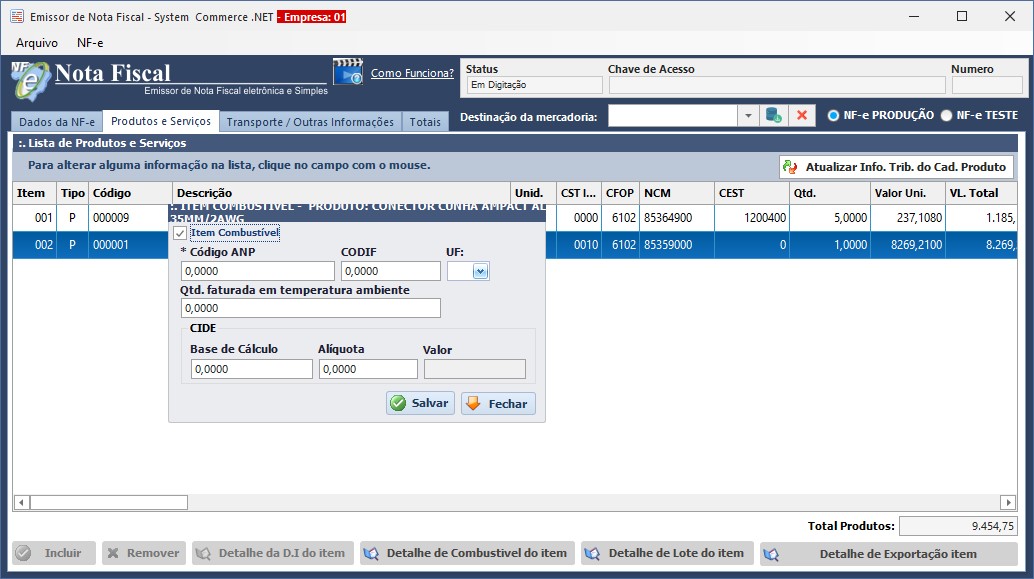
Task: Click the Código ANP input field
Action: [257, 271]
